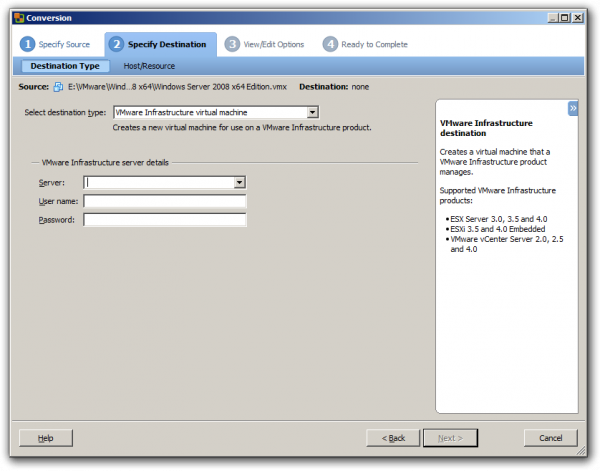Click the step 2 number circle icon
The width and height of the screenshot is (600, 471).
click(116, 44)
